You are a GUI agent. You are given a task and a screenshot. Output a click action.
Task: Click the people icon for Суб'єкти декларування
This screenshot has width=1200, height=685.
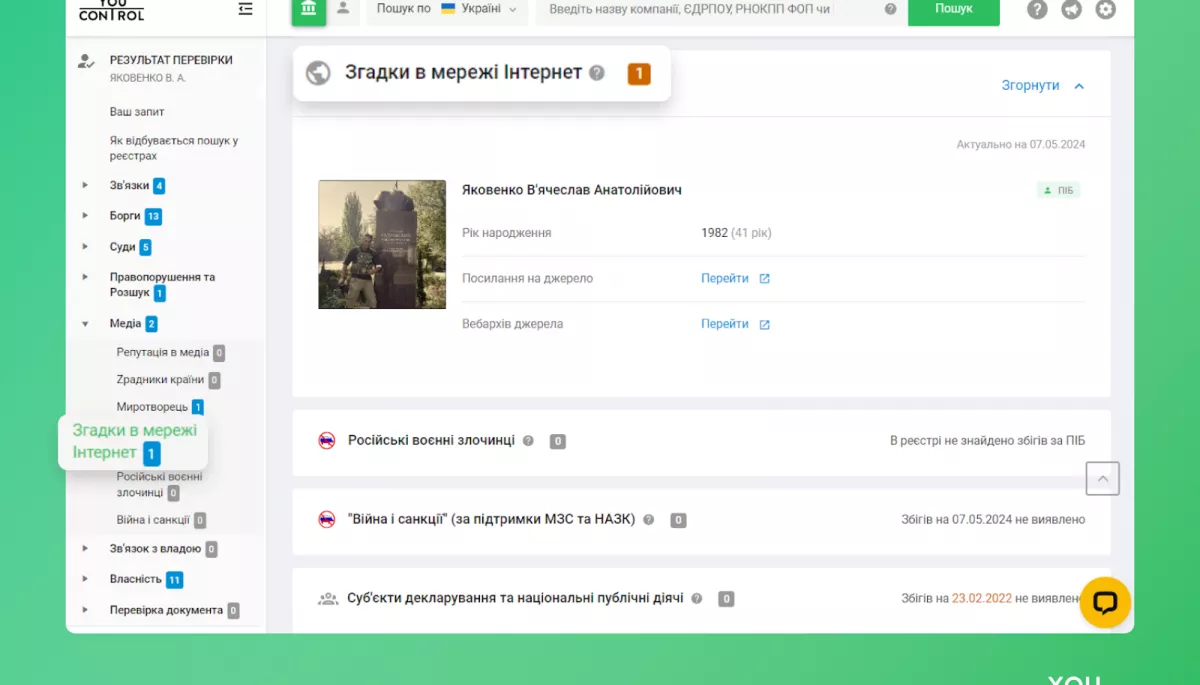(328, 599)
